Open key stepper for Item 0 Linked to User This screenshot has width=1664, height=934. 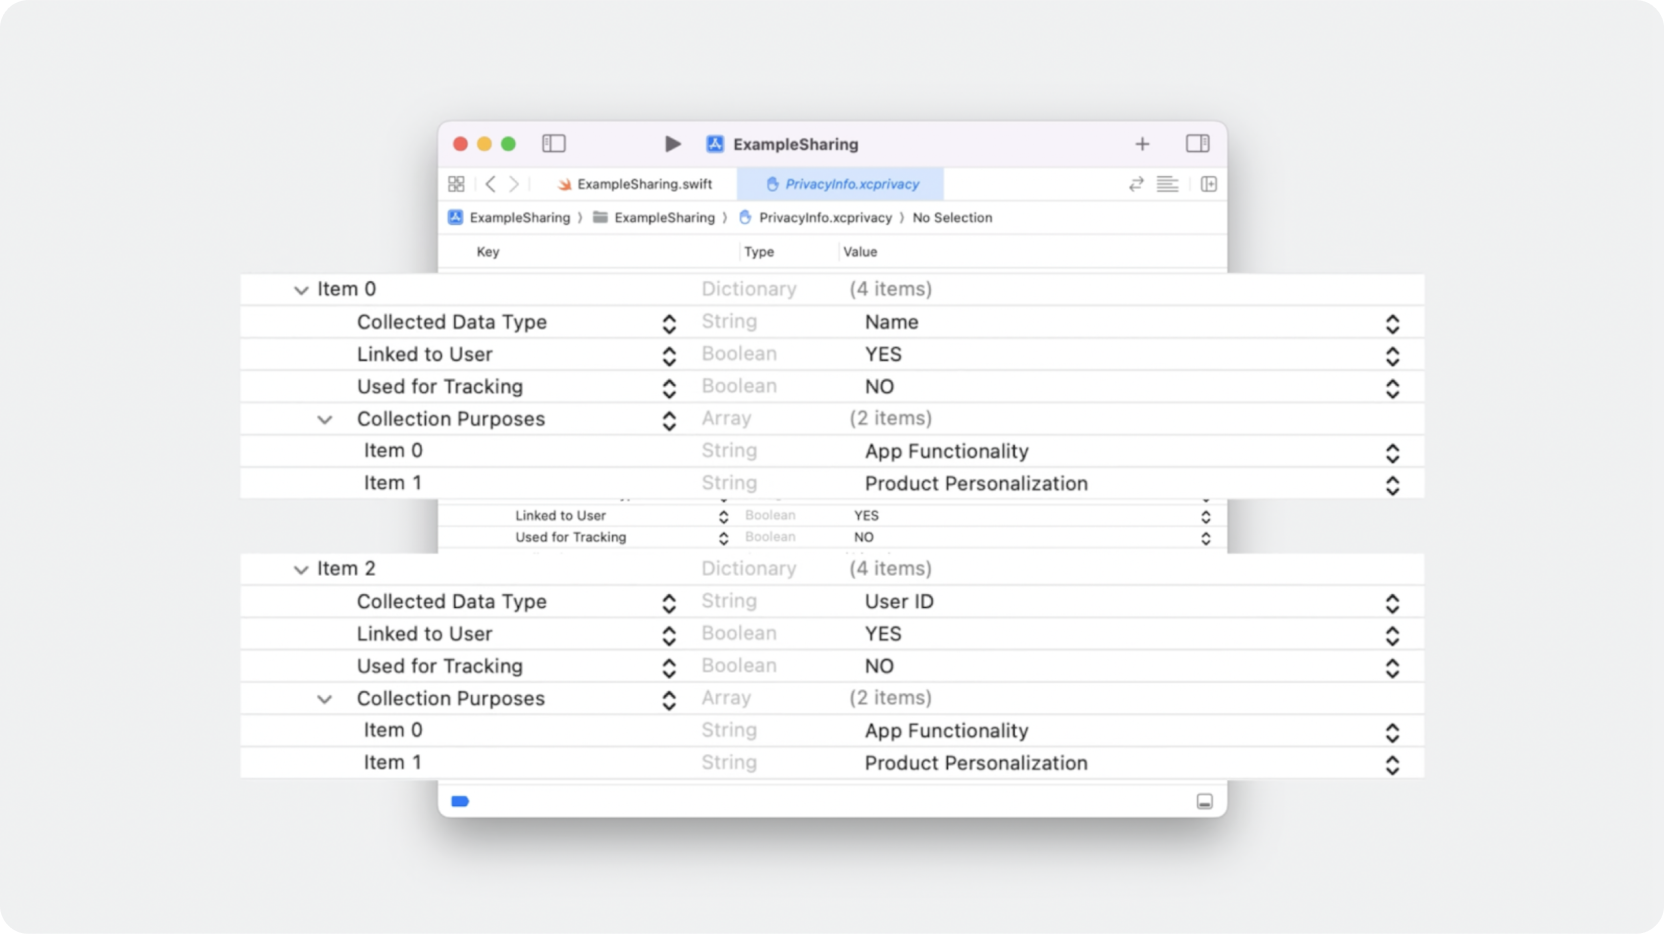pyautogui.click(x=669, y=355)
